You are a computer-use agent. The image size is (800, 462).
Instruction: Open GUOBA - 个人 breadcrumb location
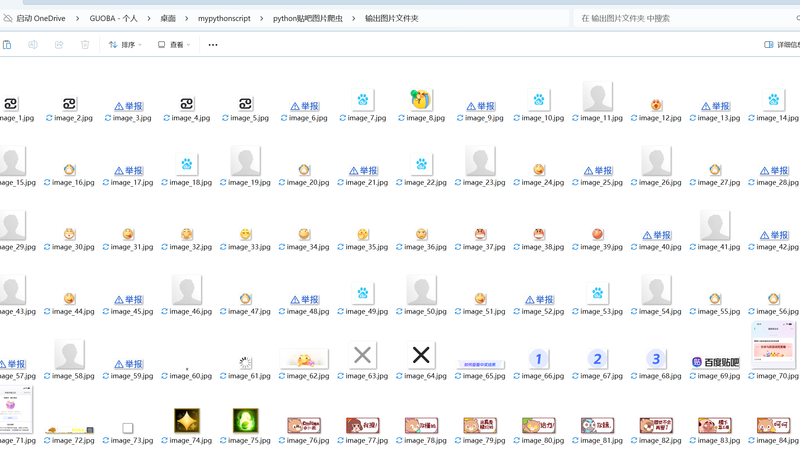tap(114, 18)
